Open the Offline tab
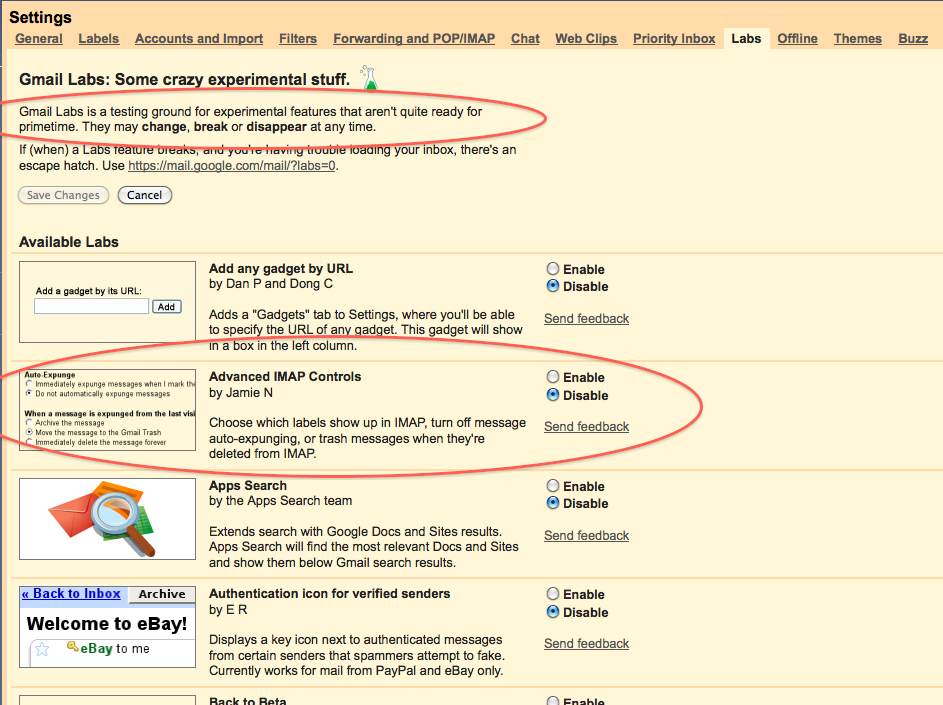 pyautogui.click(x=797, y=38)
